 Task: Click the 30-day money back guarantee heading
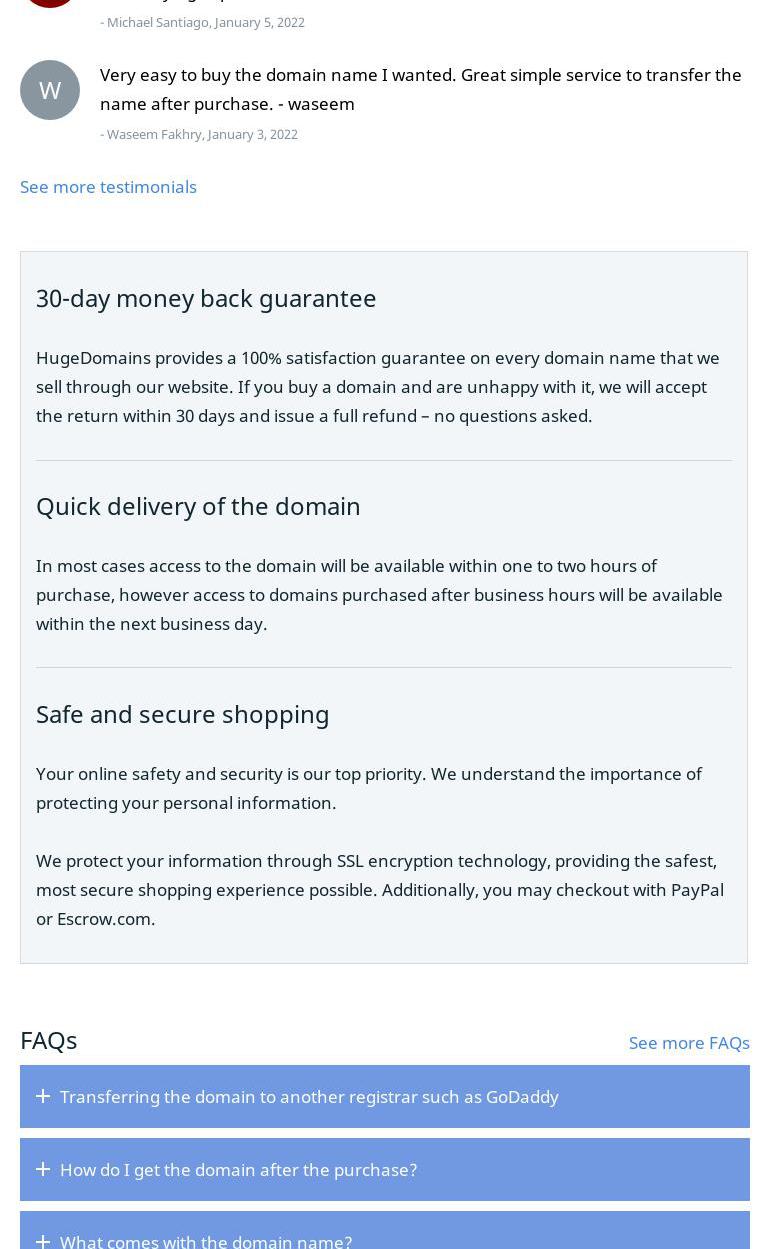(206, 298)
